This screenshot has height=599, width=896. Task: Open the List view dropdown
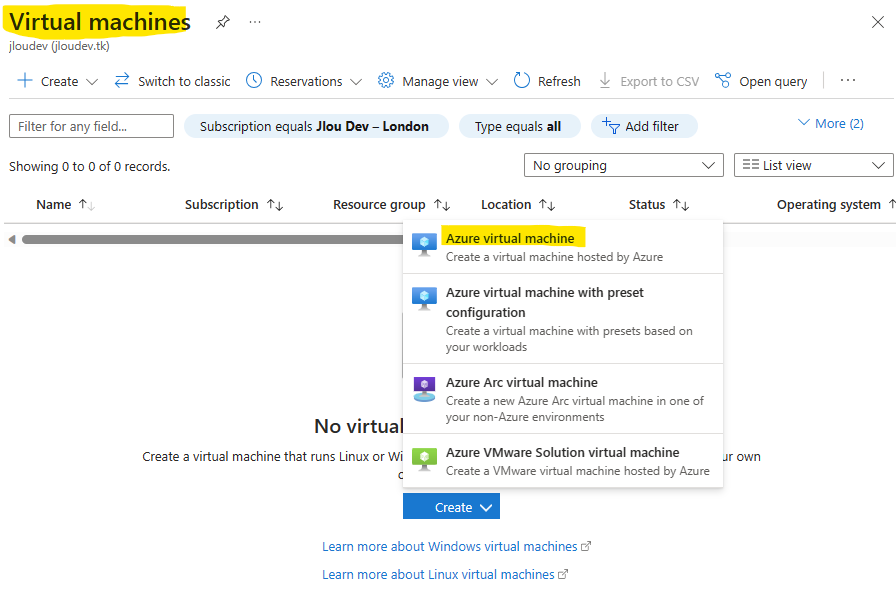tap(813, 165)
